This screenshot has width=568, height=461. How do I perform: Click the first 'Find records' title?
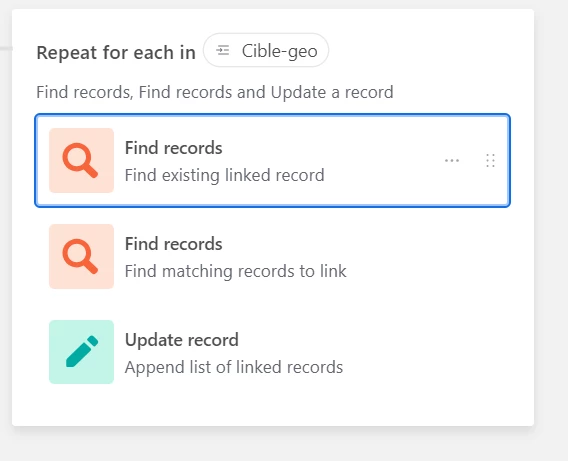tap(174, 148)
